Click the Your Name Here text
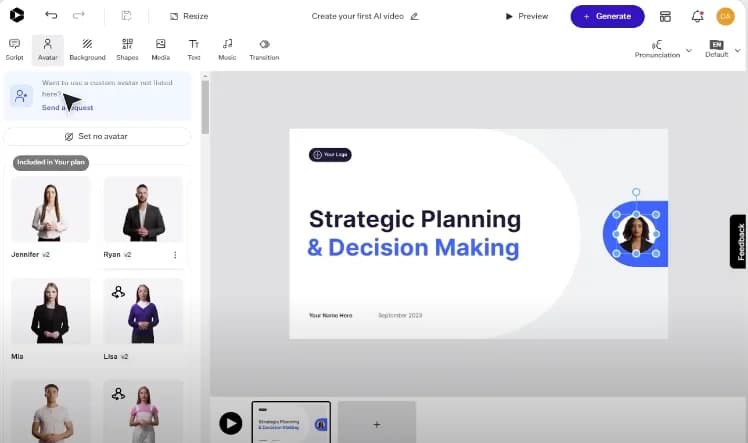The width and height of the screenshot is (748, 443). click(x=331, y=316)
